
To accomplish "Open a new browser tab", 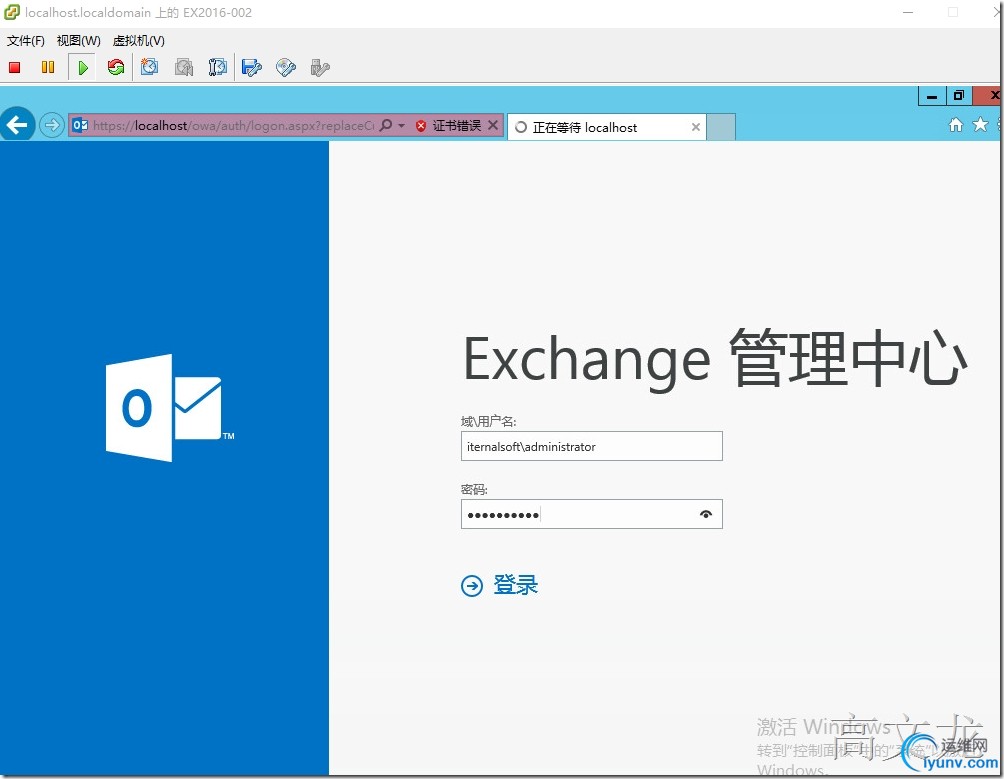I will [721, 127].
